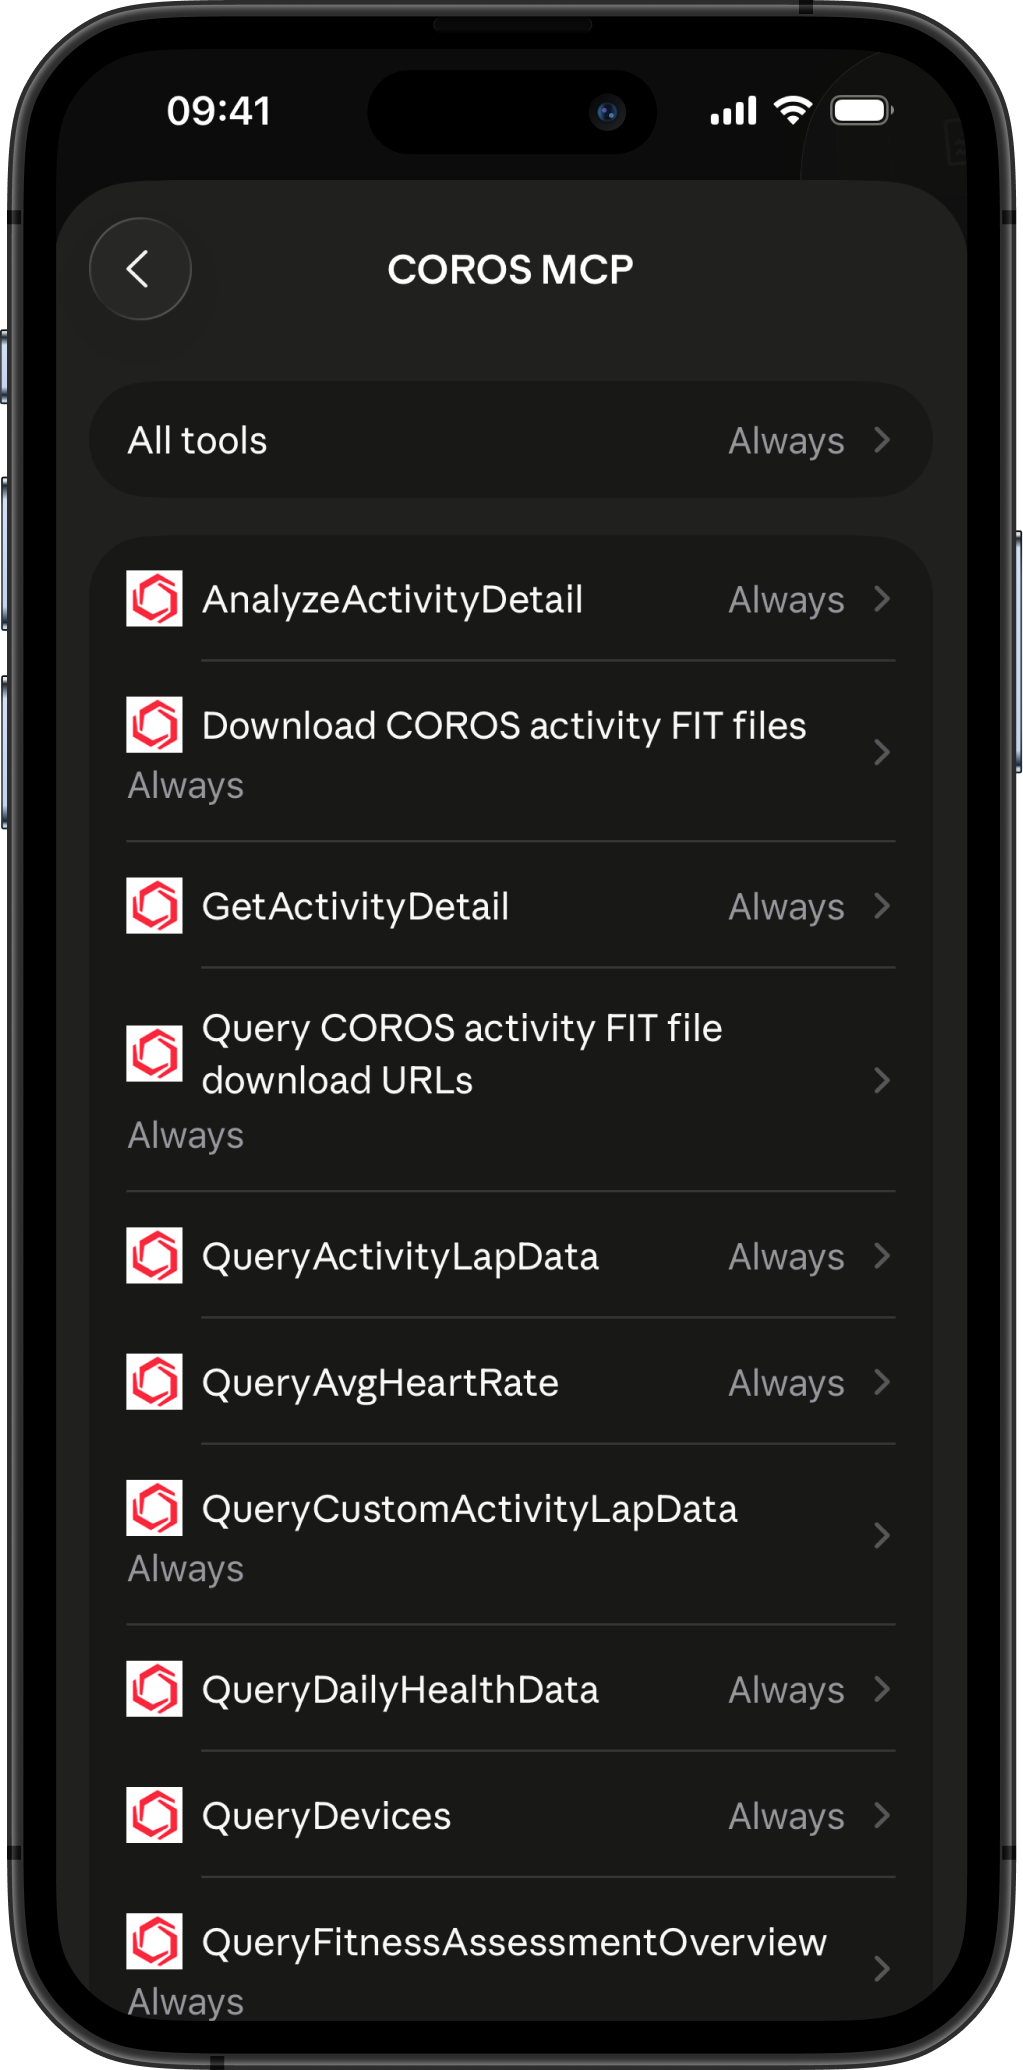1023x2070 pixels.
Task: Select the GetActivityDetail tool name
Action: tap(355, 907)
